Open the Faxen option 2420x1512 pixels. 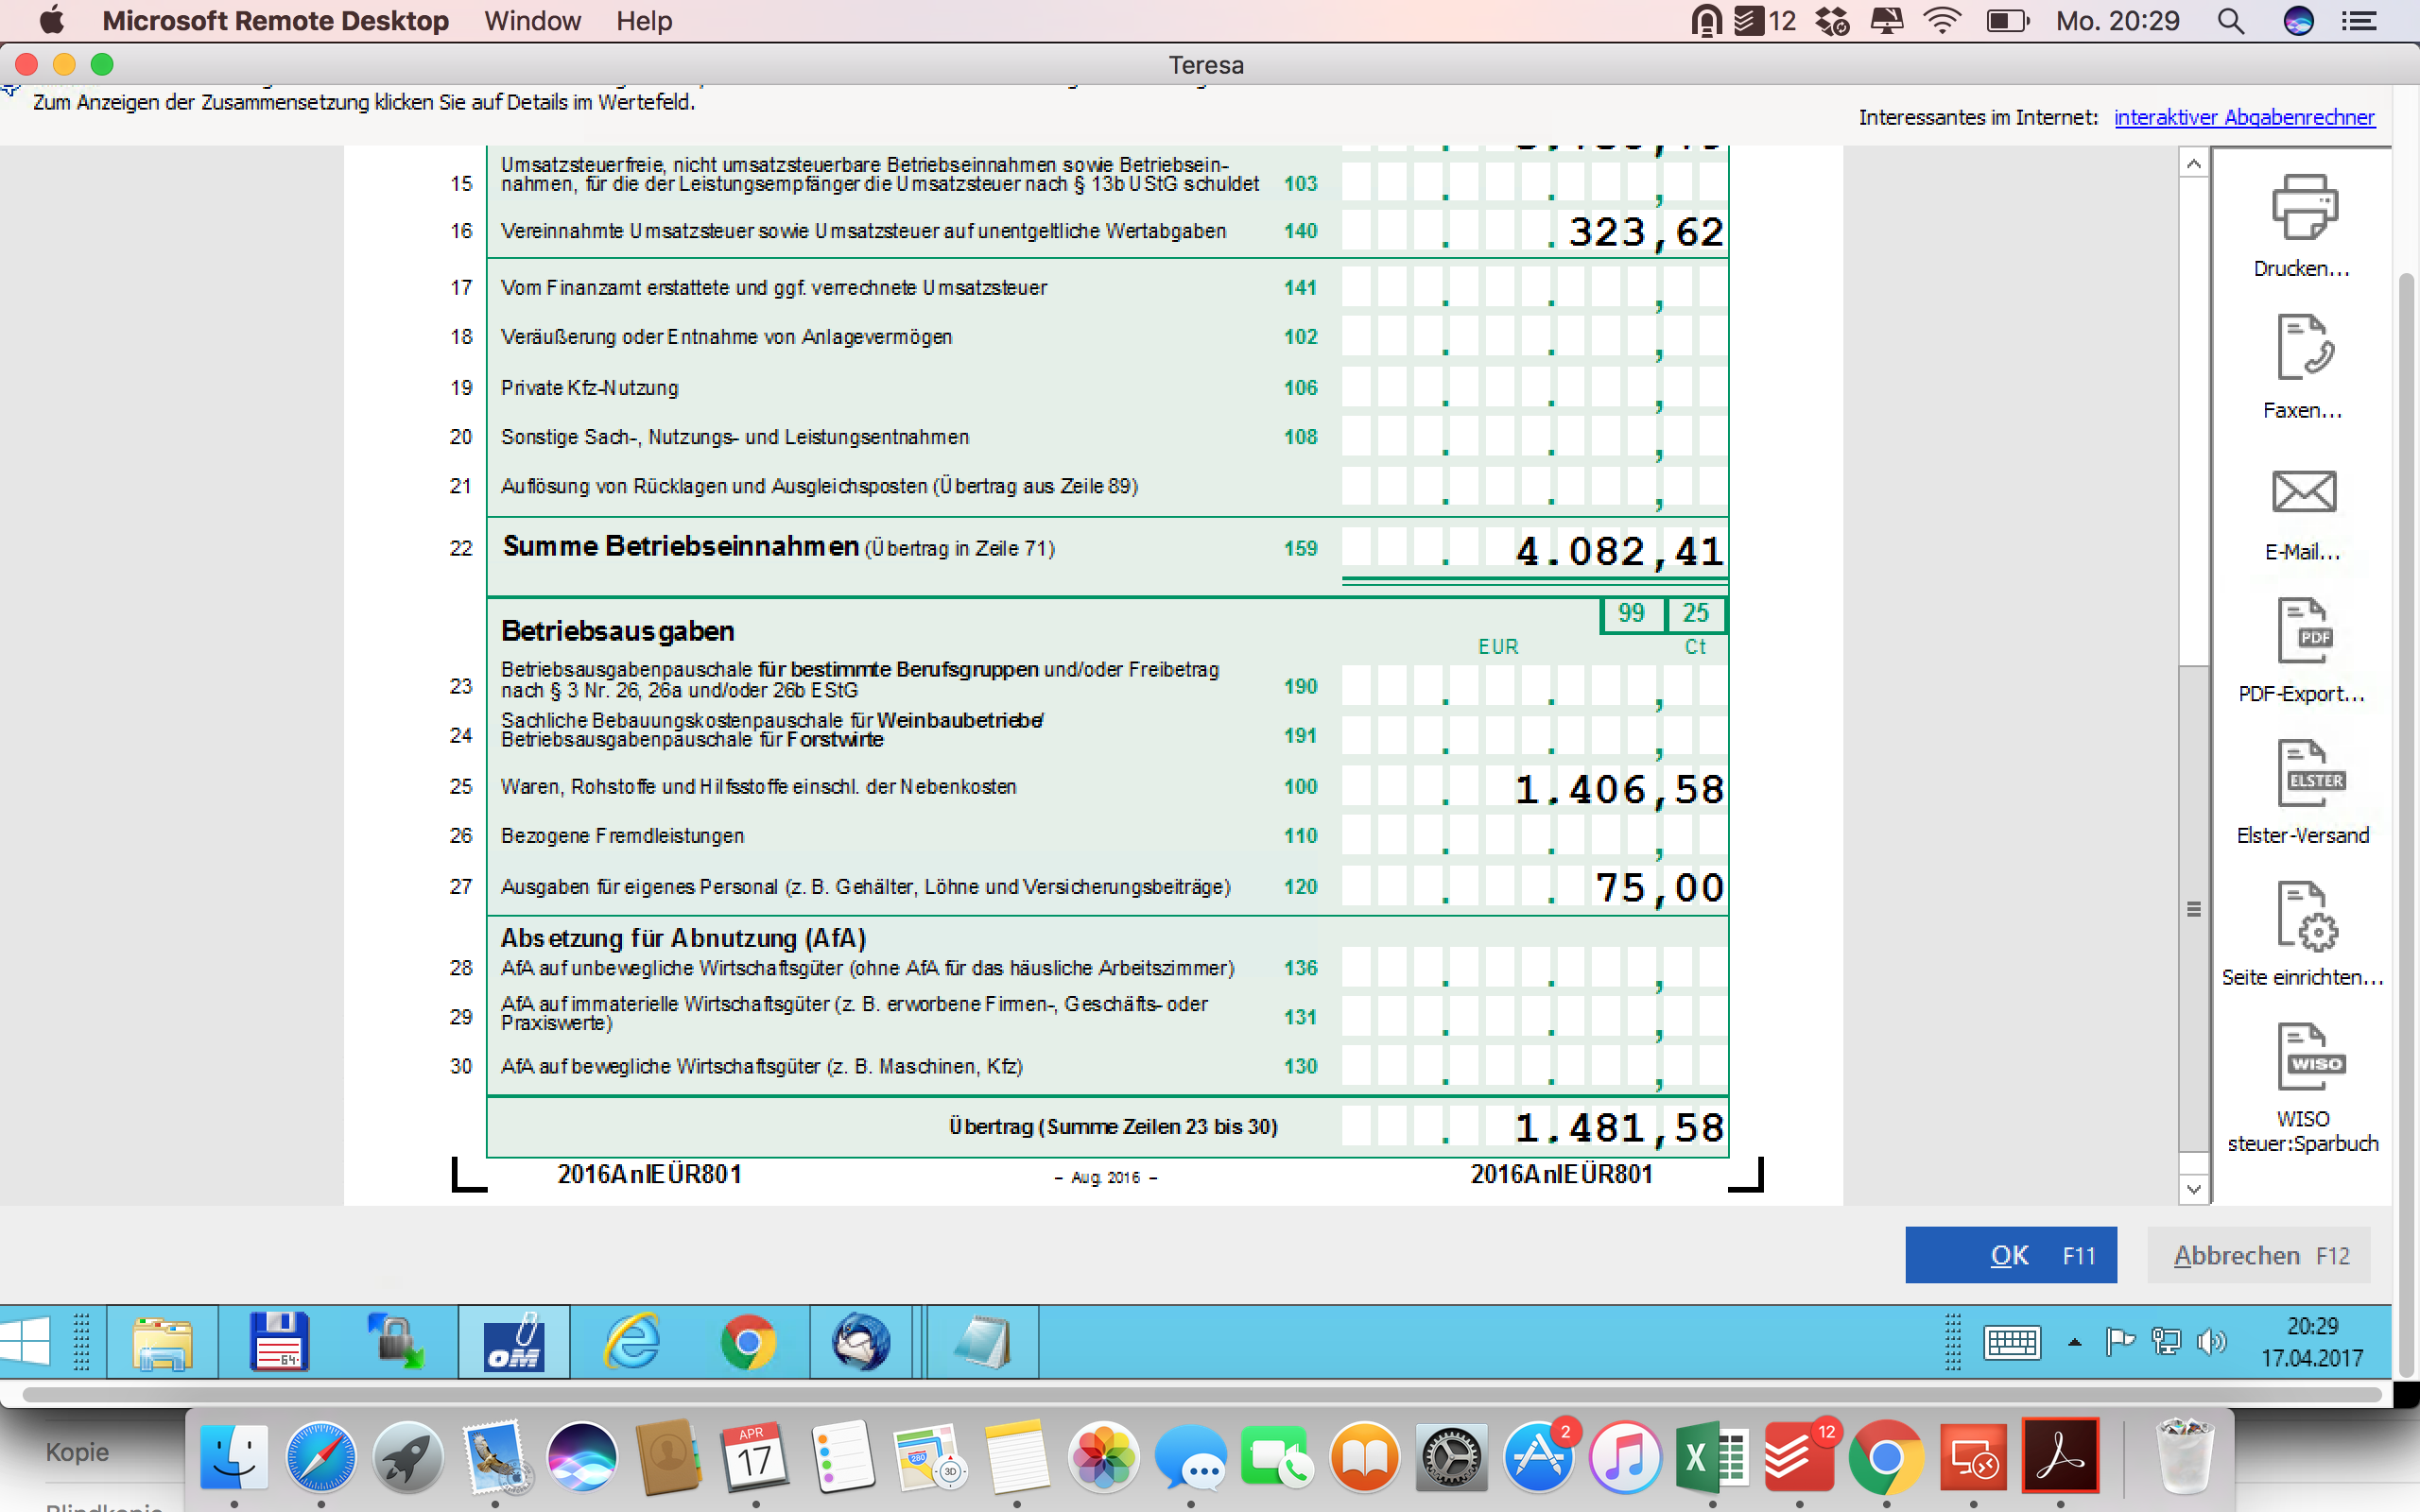2303,347
